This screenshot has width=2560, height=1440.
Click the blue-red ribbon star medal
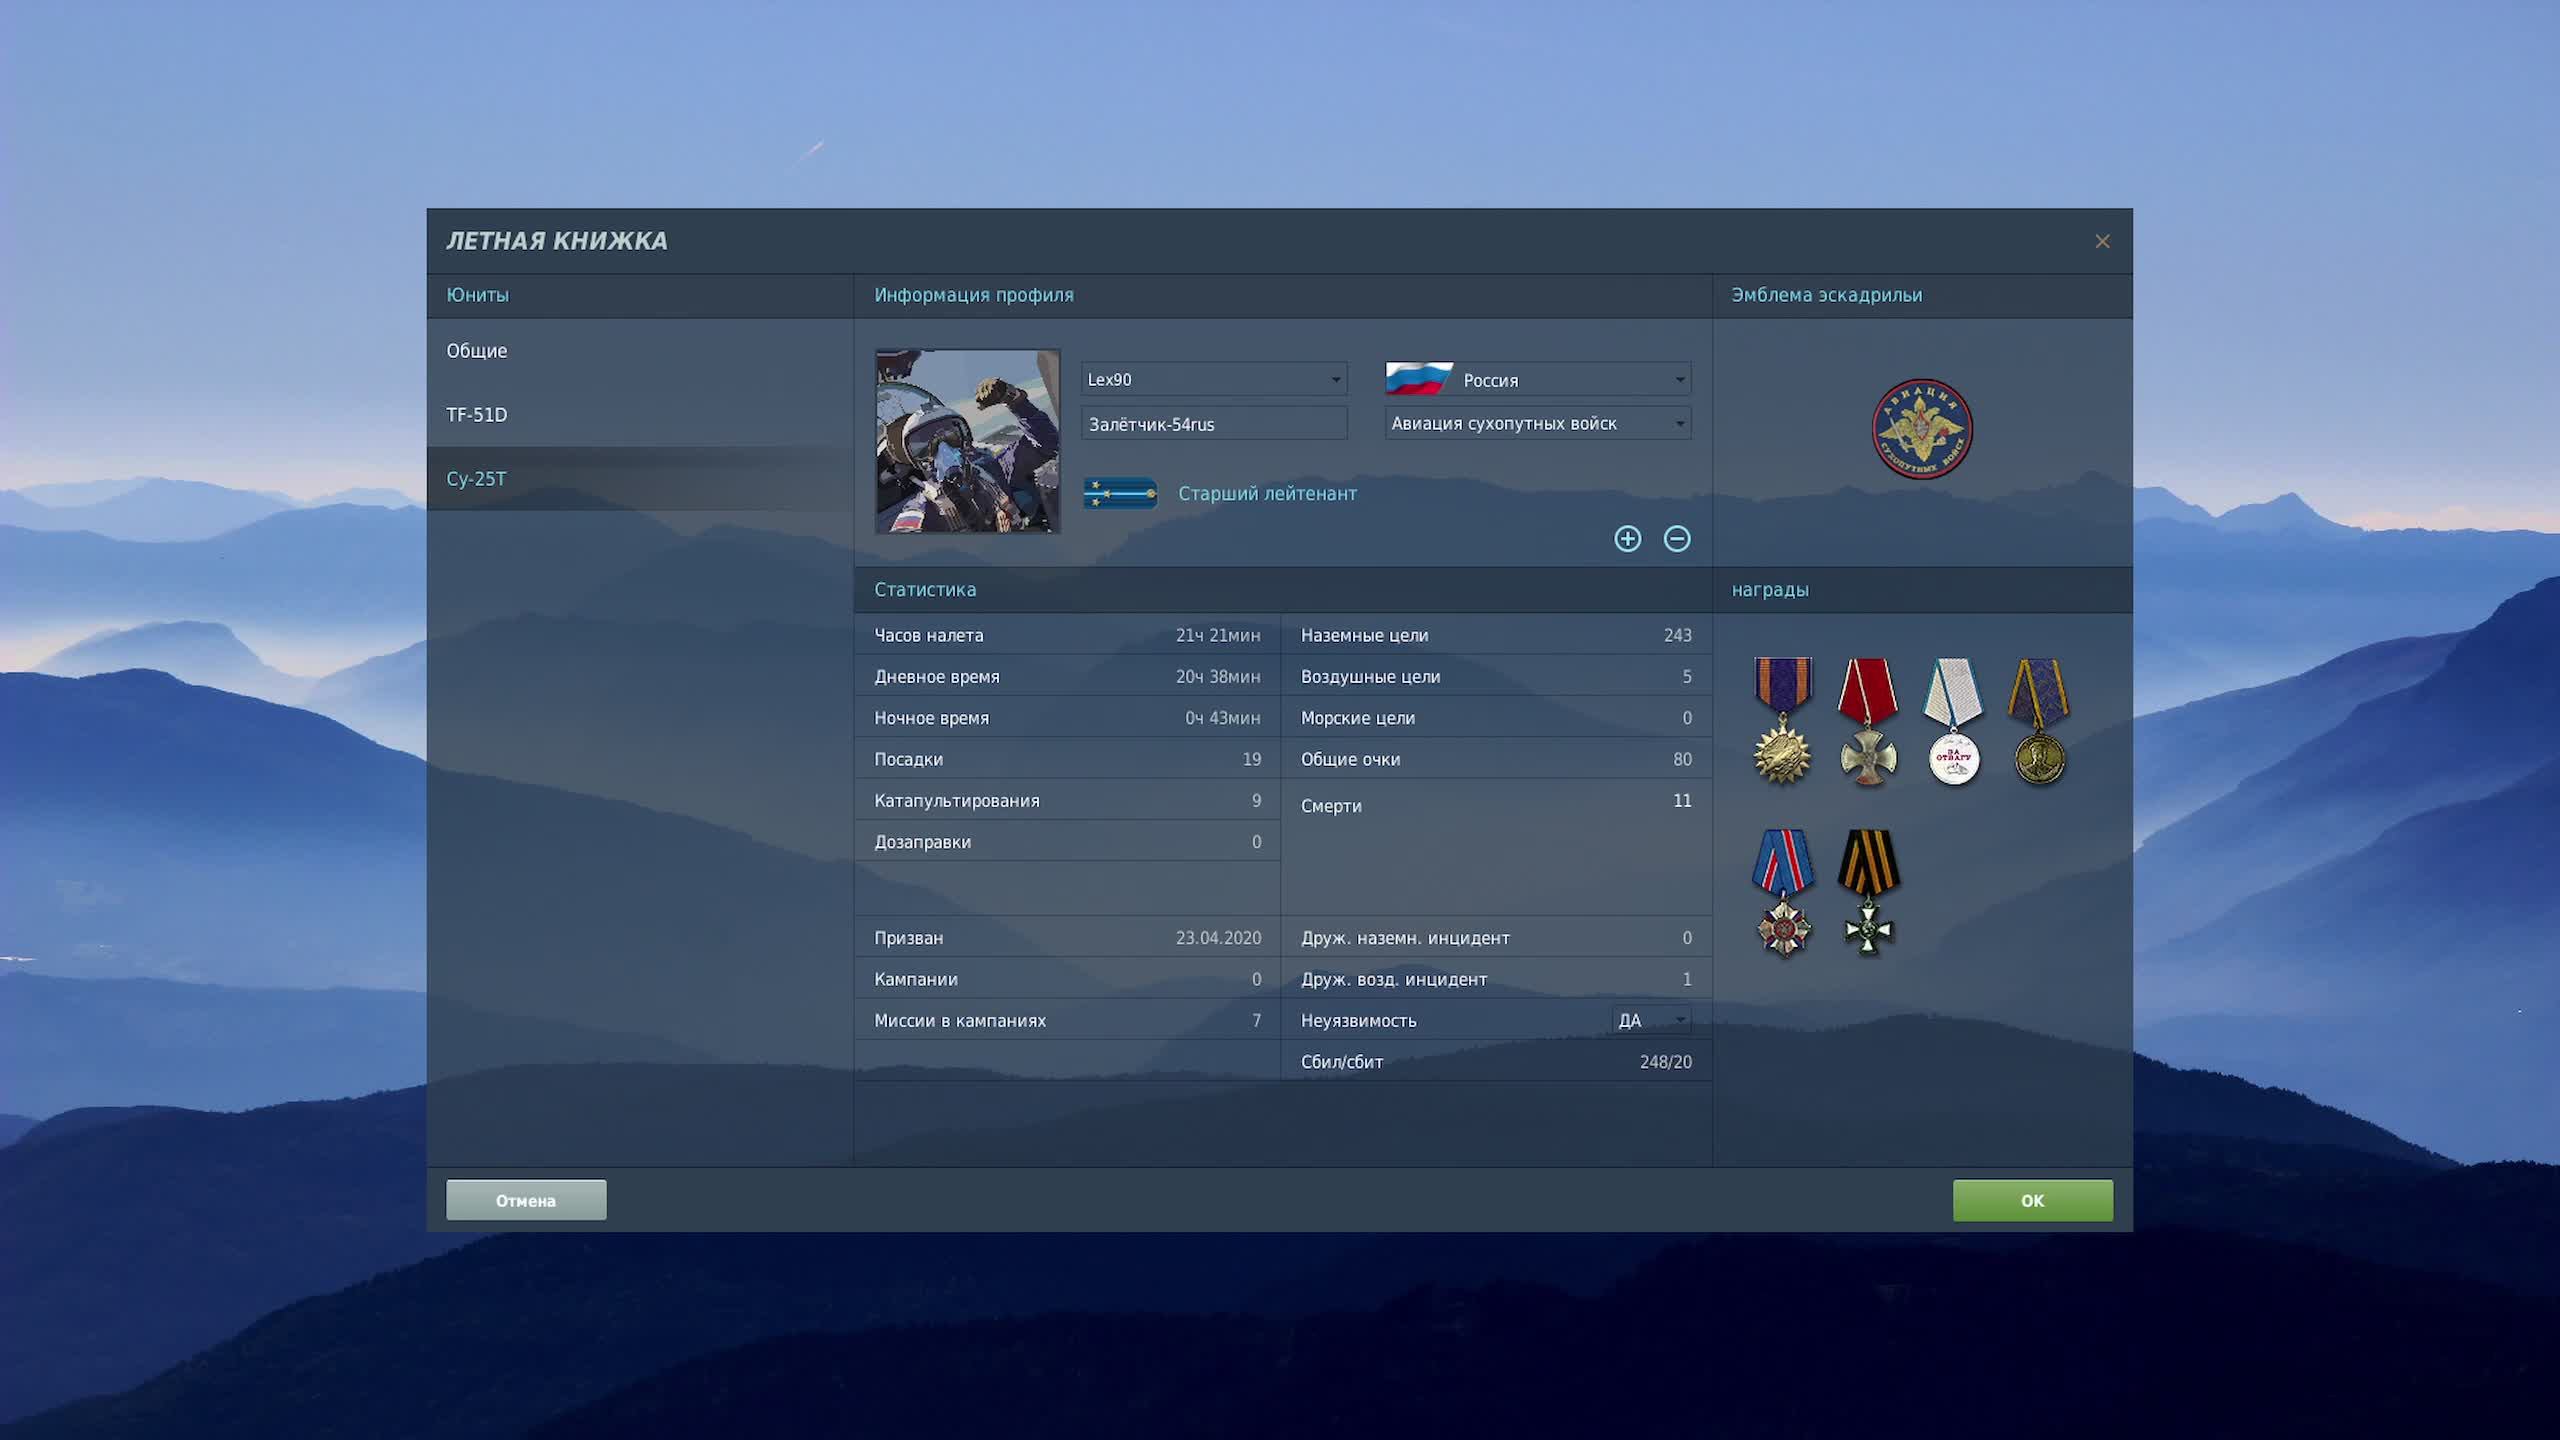1783,892
